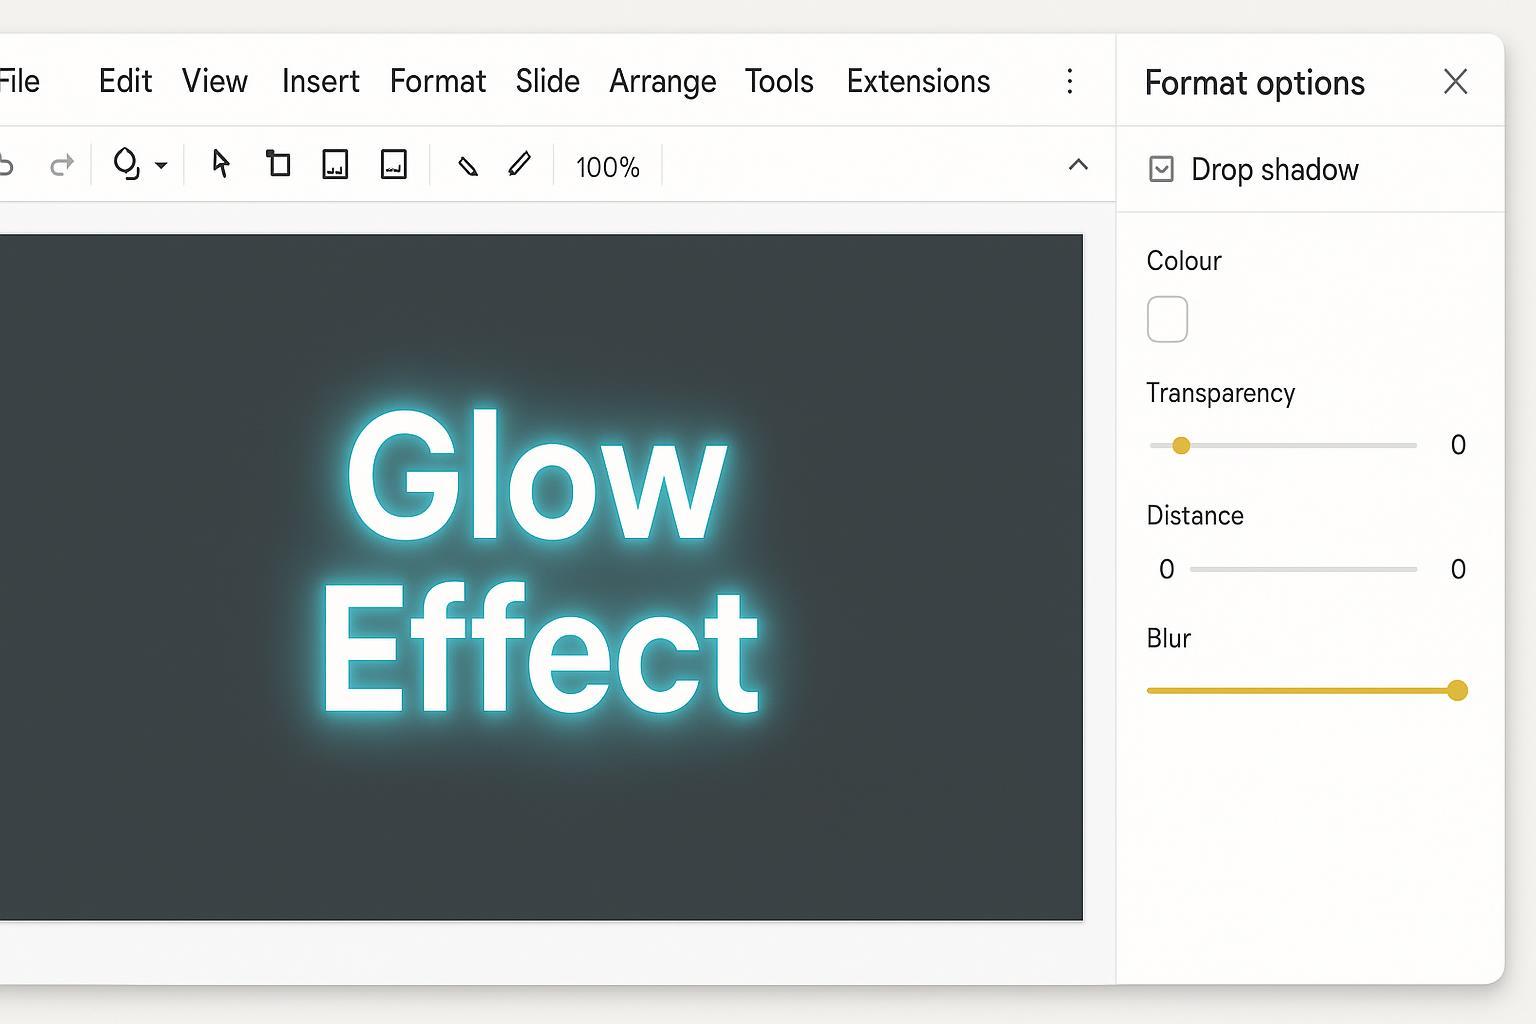
Task: Click the first image placeholder icon
Action: pos(335,164)
